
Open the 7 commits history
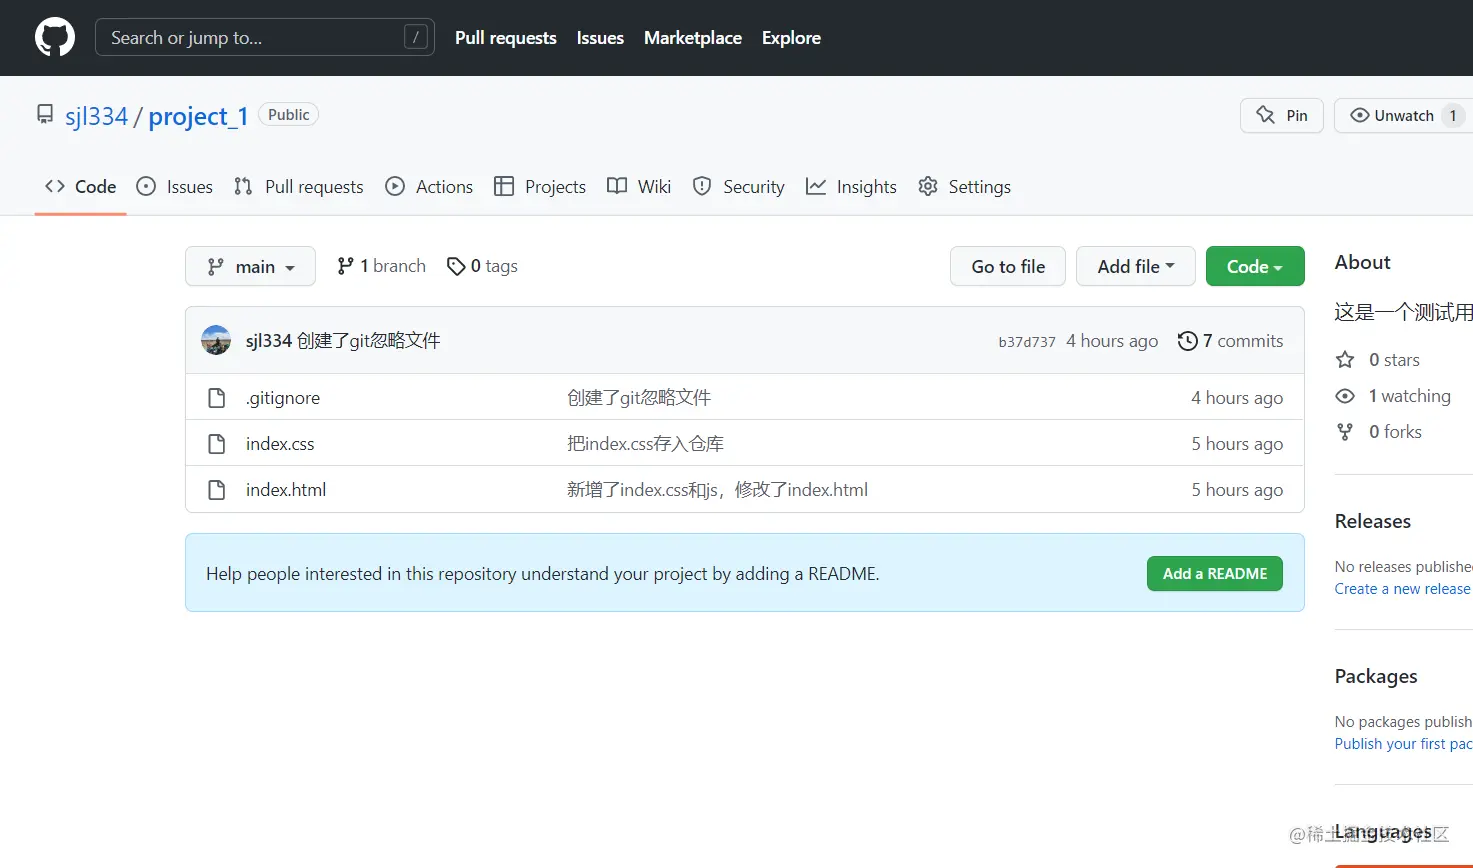[1231, 341]
